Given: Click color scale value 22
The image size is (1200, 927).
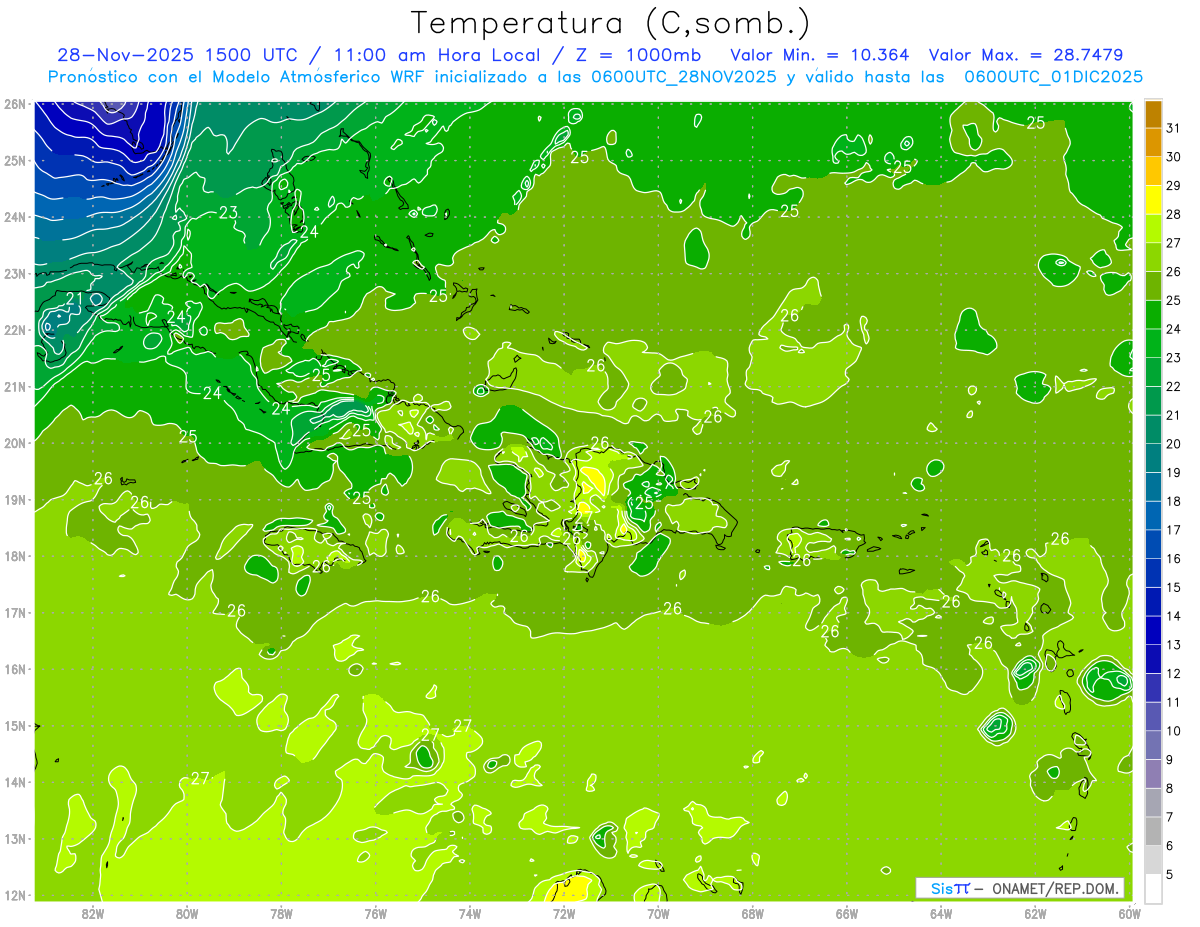Looking at the screenshot, I should tap(1174, 386).
